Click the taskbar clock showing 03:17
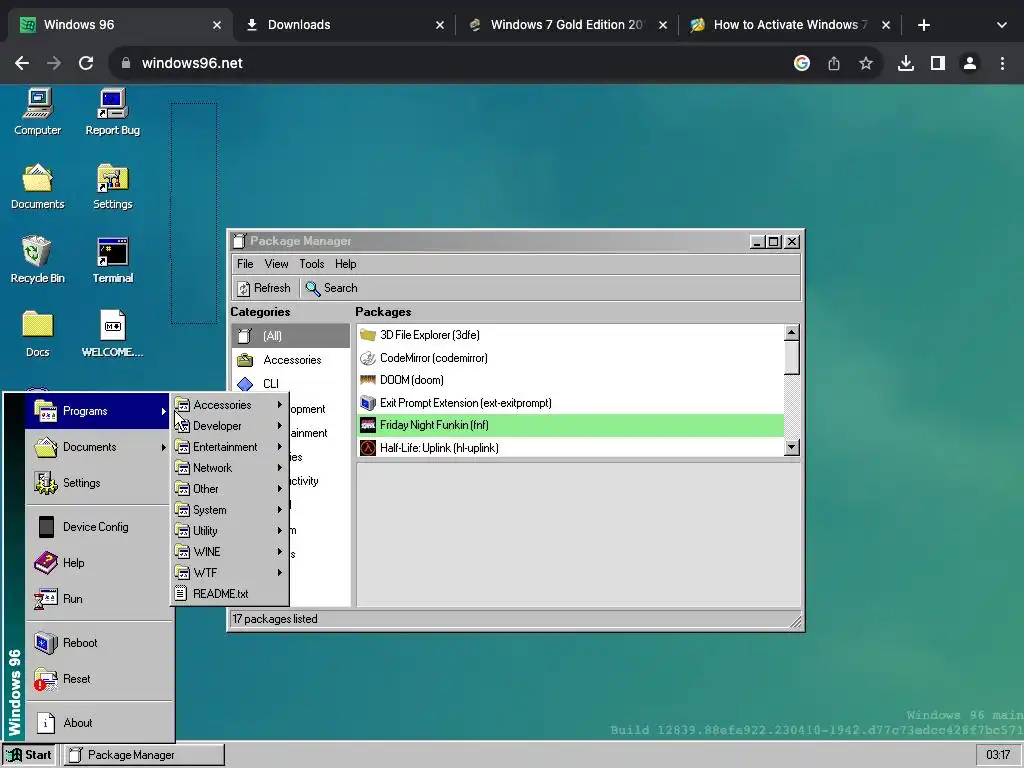This screenshot has width=1024, height=768. [998, 755]
